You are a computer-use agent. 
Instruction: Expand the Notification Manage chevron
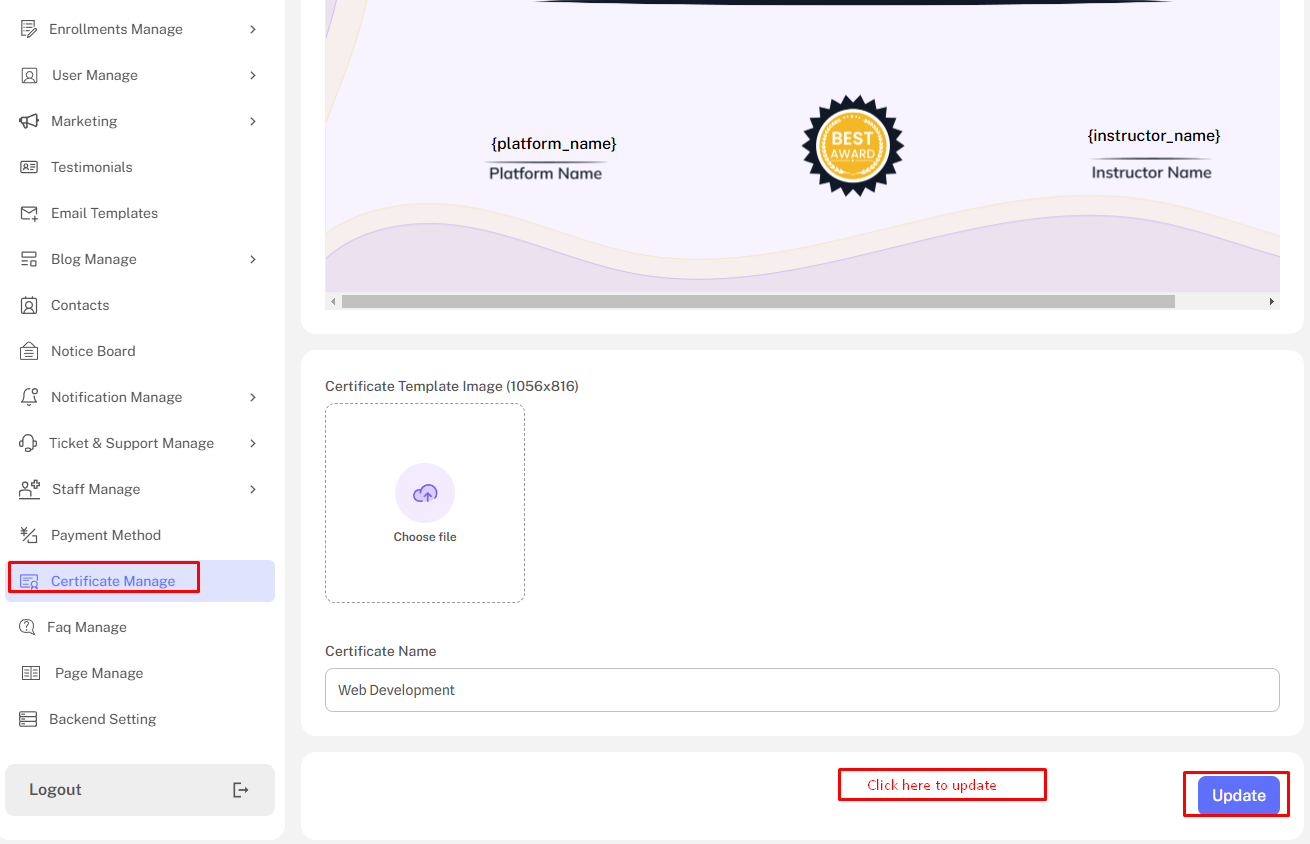click(253, 397)
